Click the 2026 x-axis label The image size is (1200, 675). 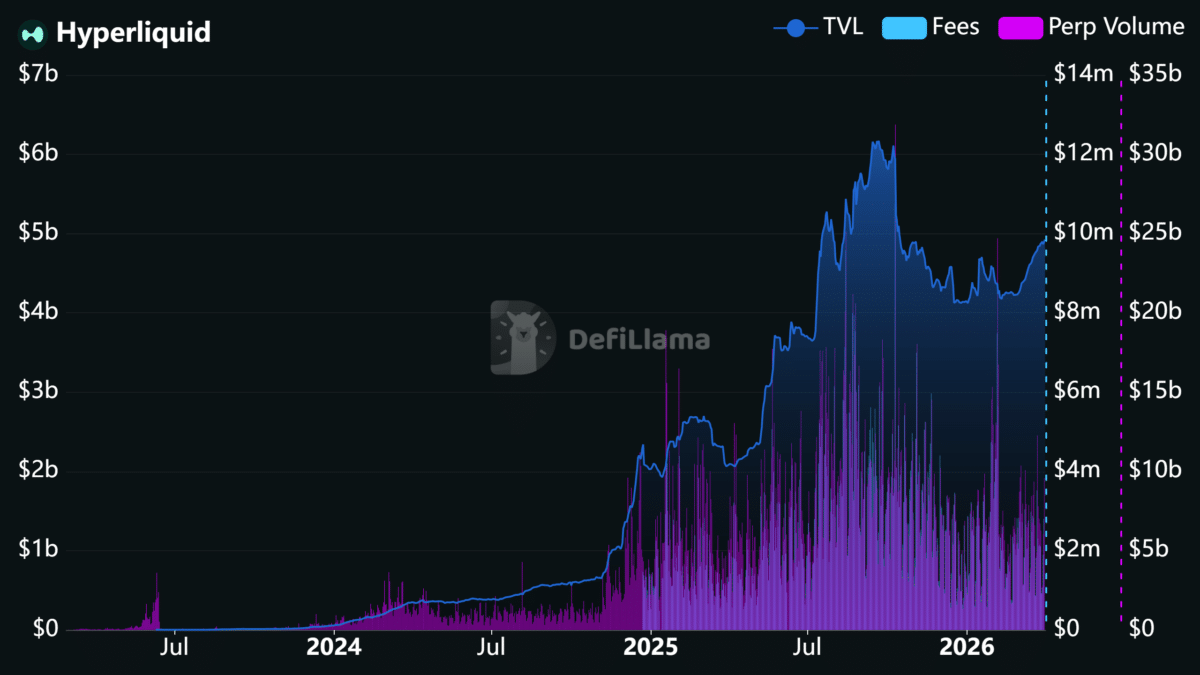pos(967,647)
